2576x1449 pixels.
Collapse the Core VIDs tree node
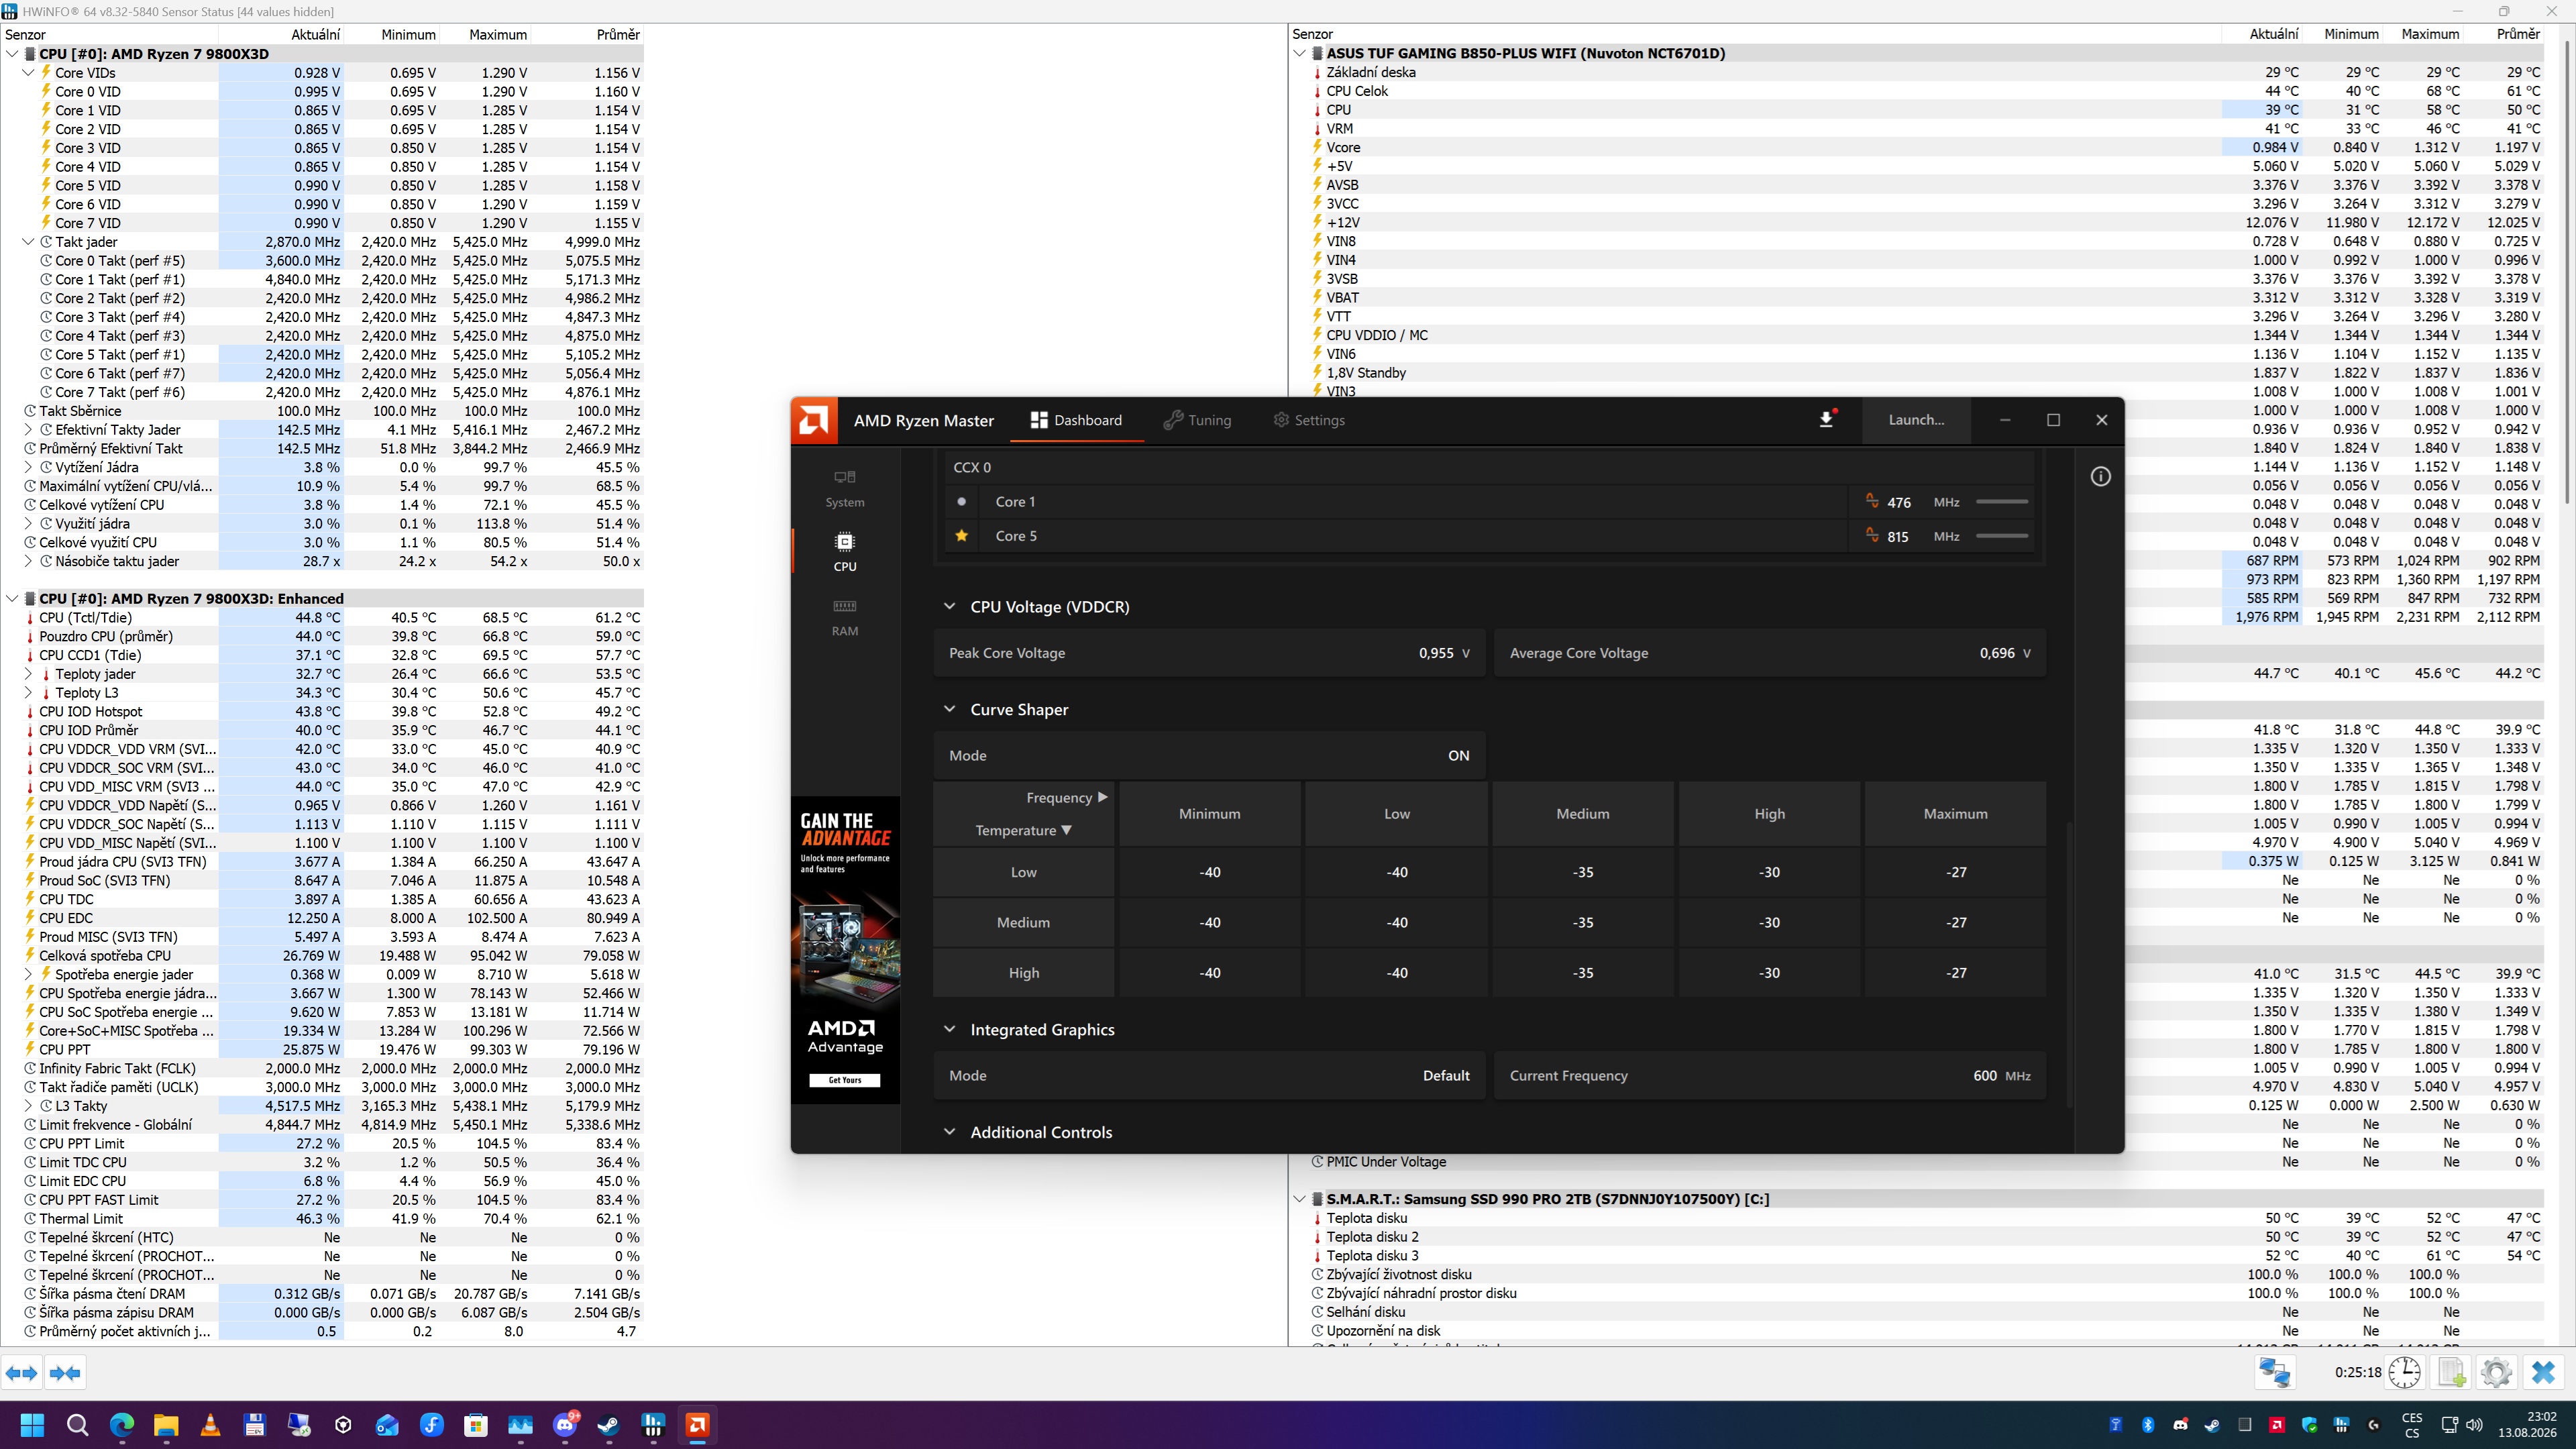[x=28, y=73]
